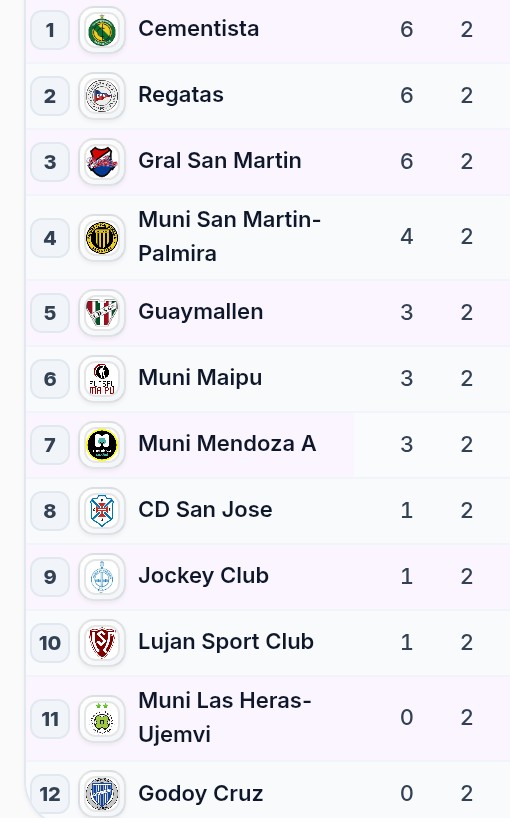Click the Lujan Sport Club shield
The image size is (510, 818).
(x=102, y=643)
